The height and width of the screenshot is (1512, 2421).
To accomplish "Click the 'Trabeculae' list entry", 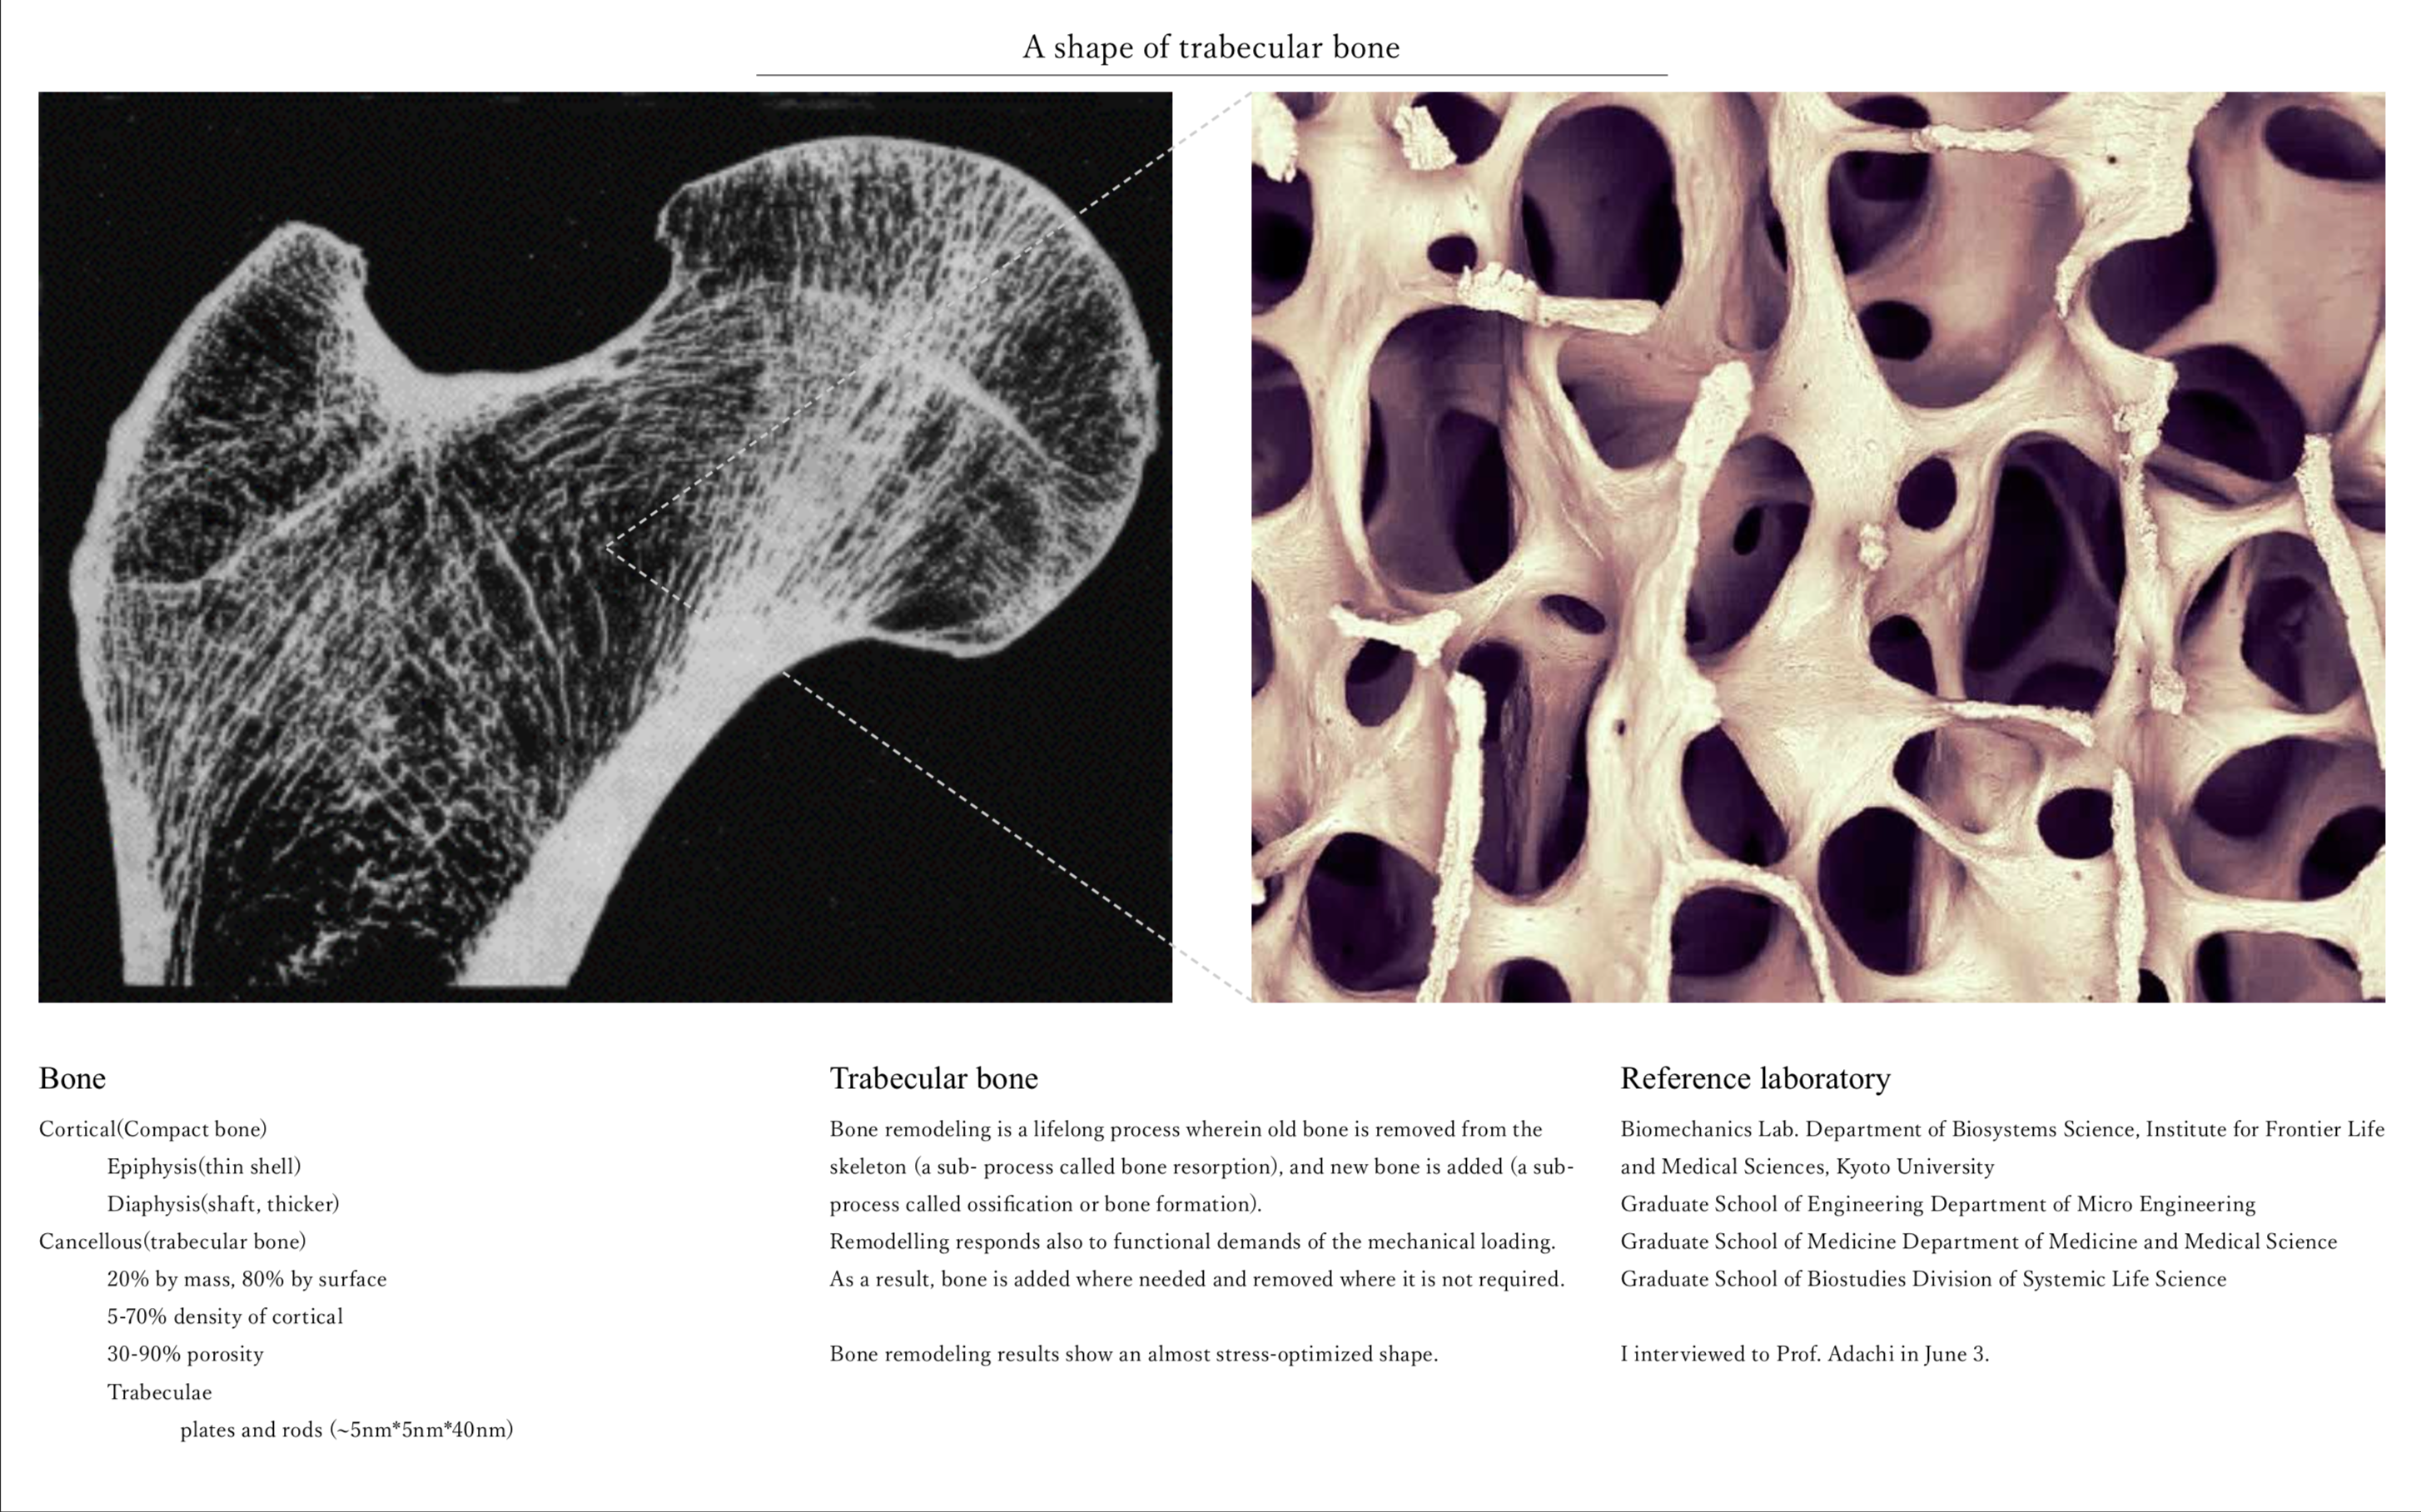I will click(159, 1392).
